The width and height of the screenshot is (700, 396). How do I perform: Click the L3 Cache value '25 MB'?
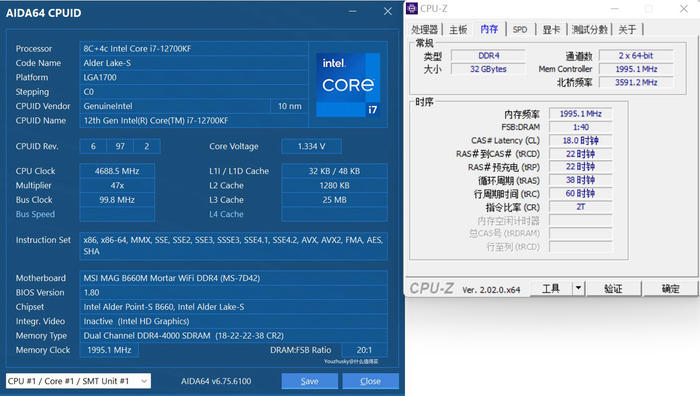click(x=334, y=200)
